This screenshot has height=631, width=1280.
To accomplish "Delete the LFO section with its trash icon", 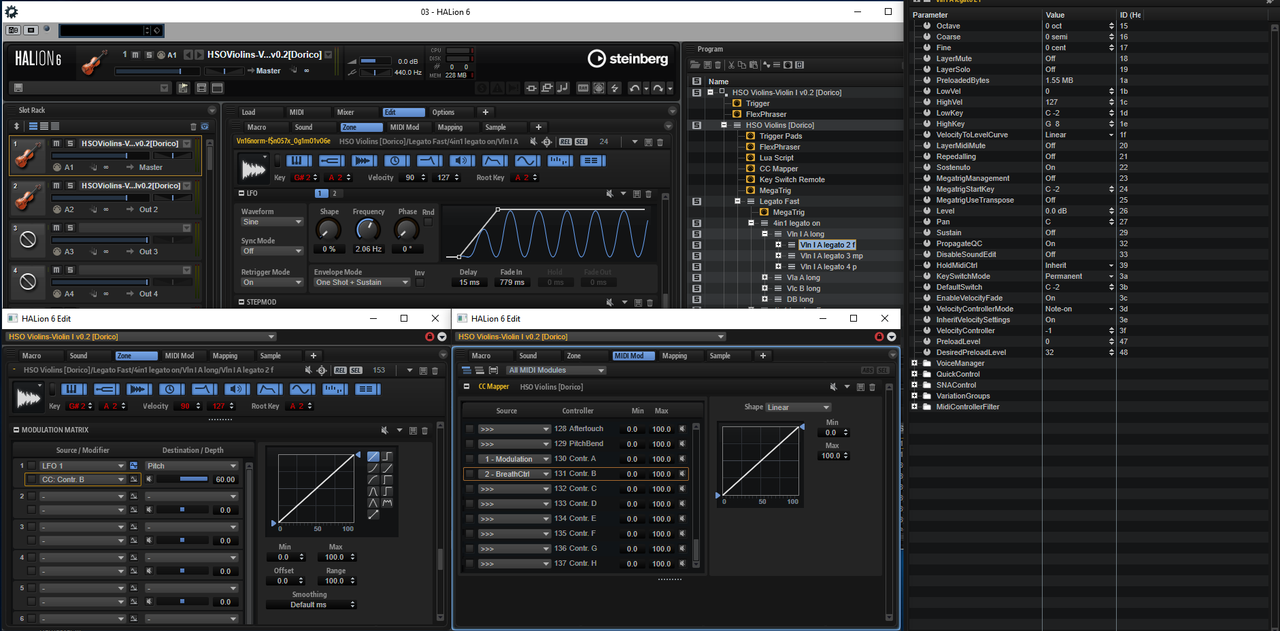I will click(648, 194).
